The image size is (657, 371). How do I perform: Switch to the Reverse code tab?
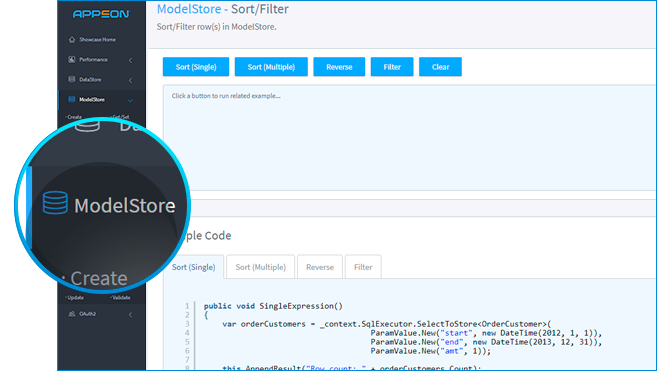click(x=320, y=267)
